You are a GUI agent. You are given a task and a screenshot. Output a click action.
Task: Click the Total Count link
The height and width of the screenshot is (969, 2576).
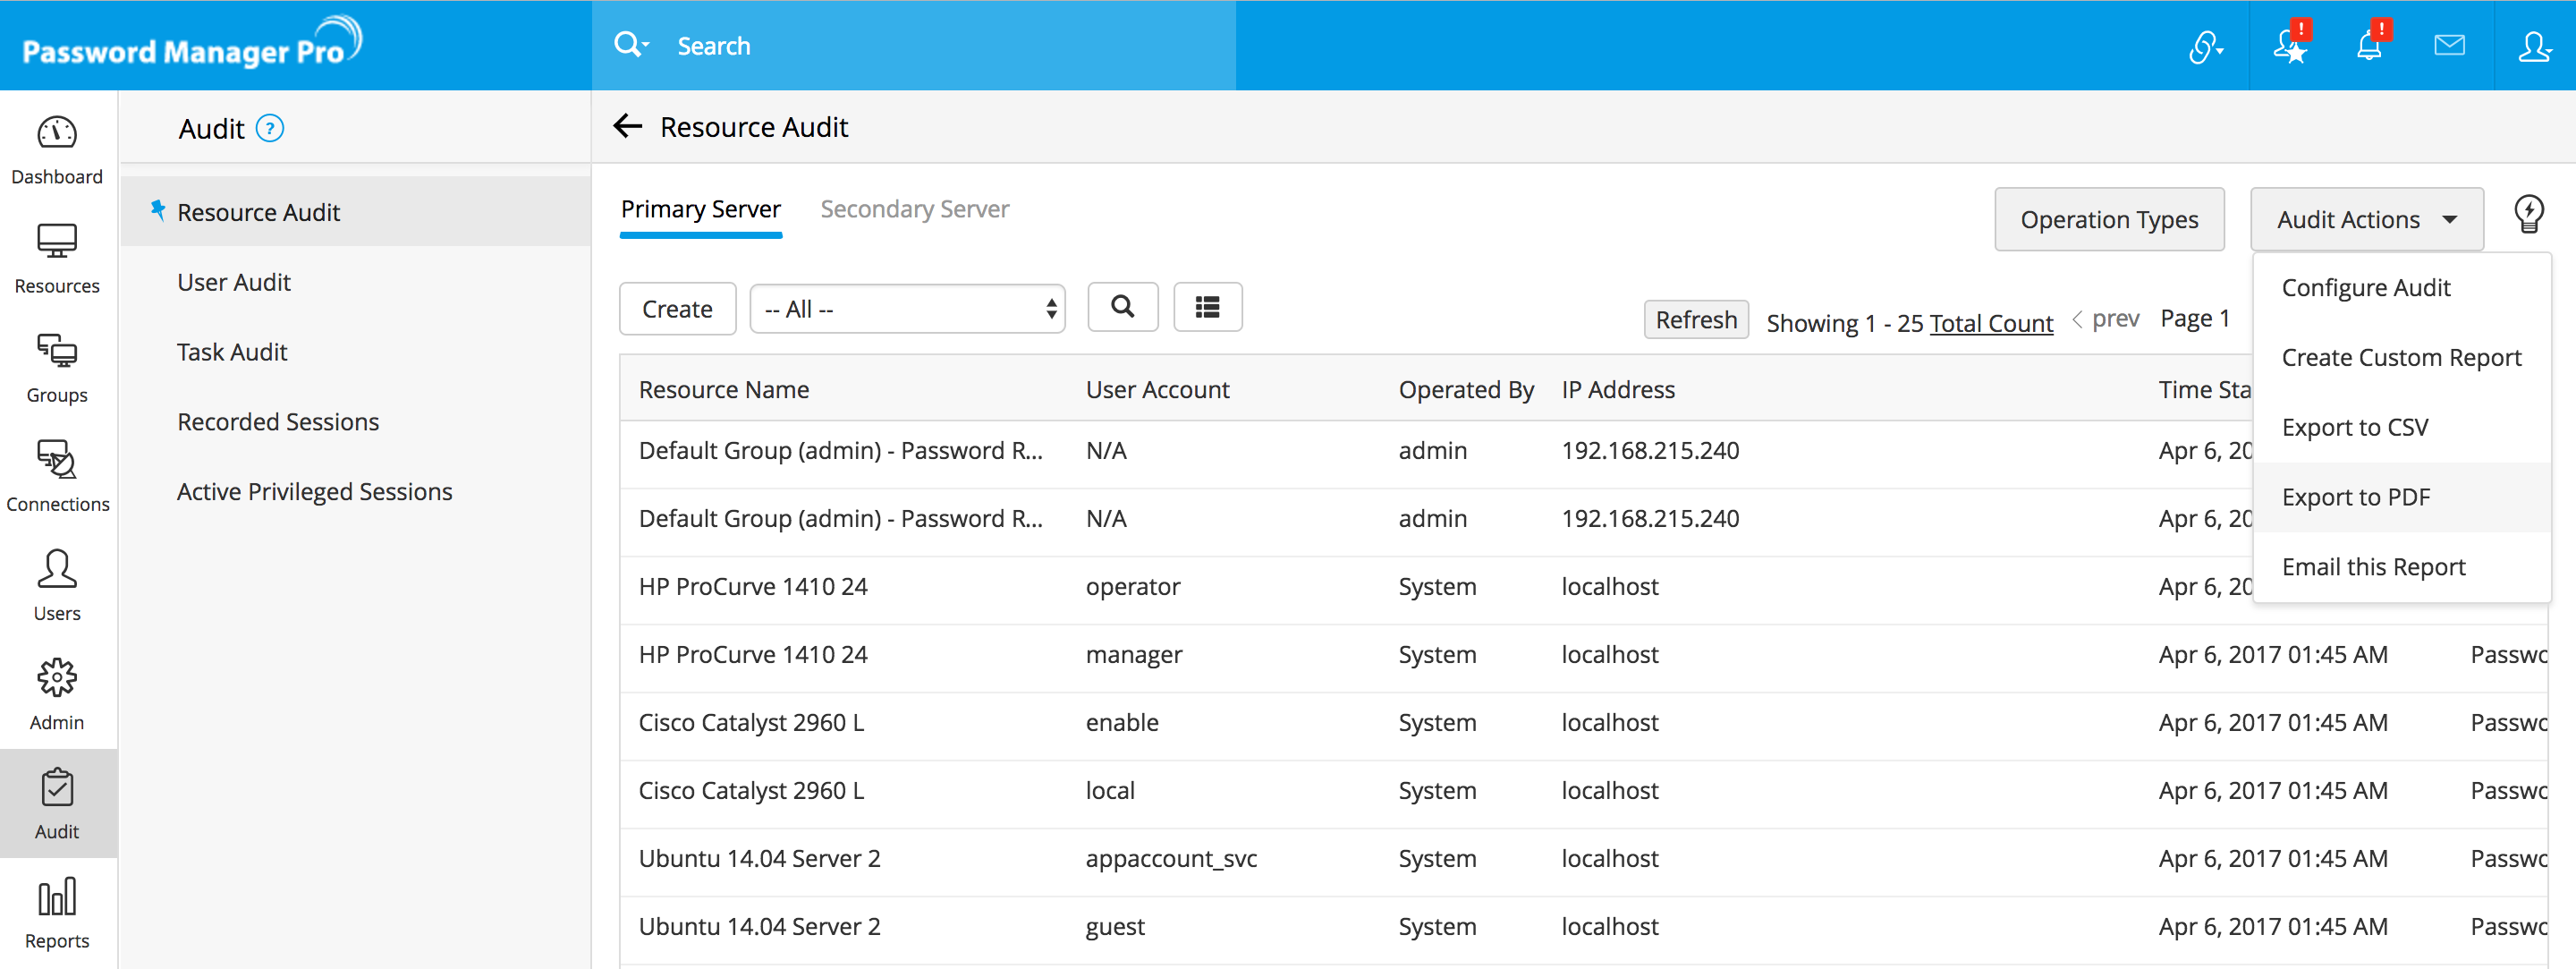tap(1990, 323)
